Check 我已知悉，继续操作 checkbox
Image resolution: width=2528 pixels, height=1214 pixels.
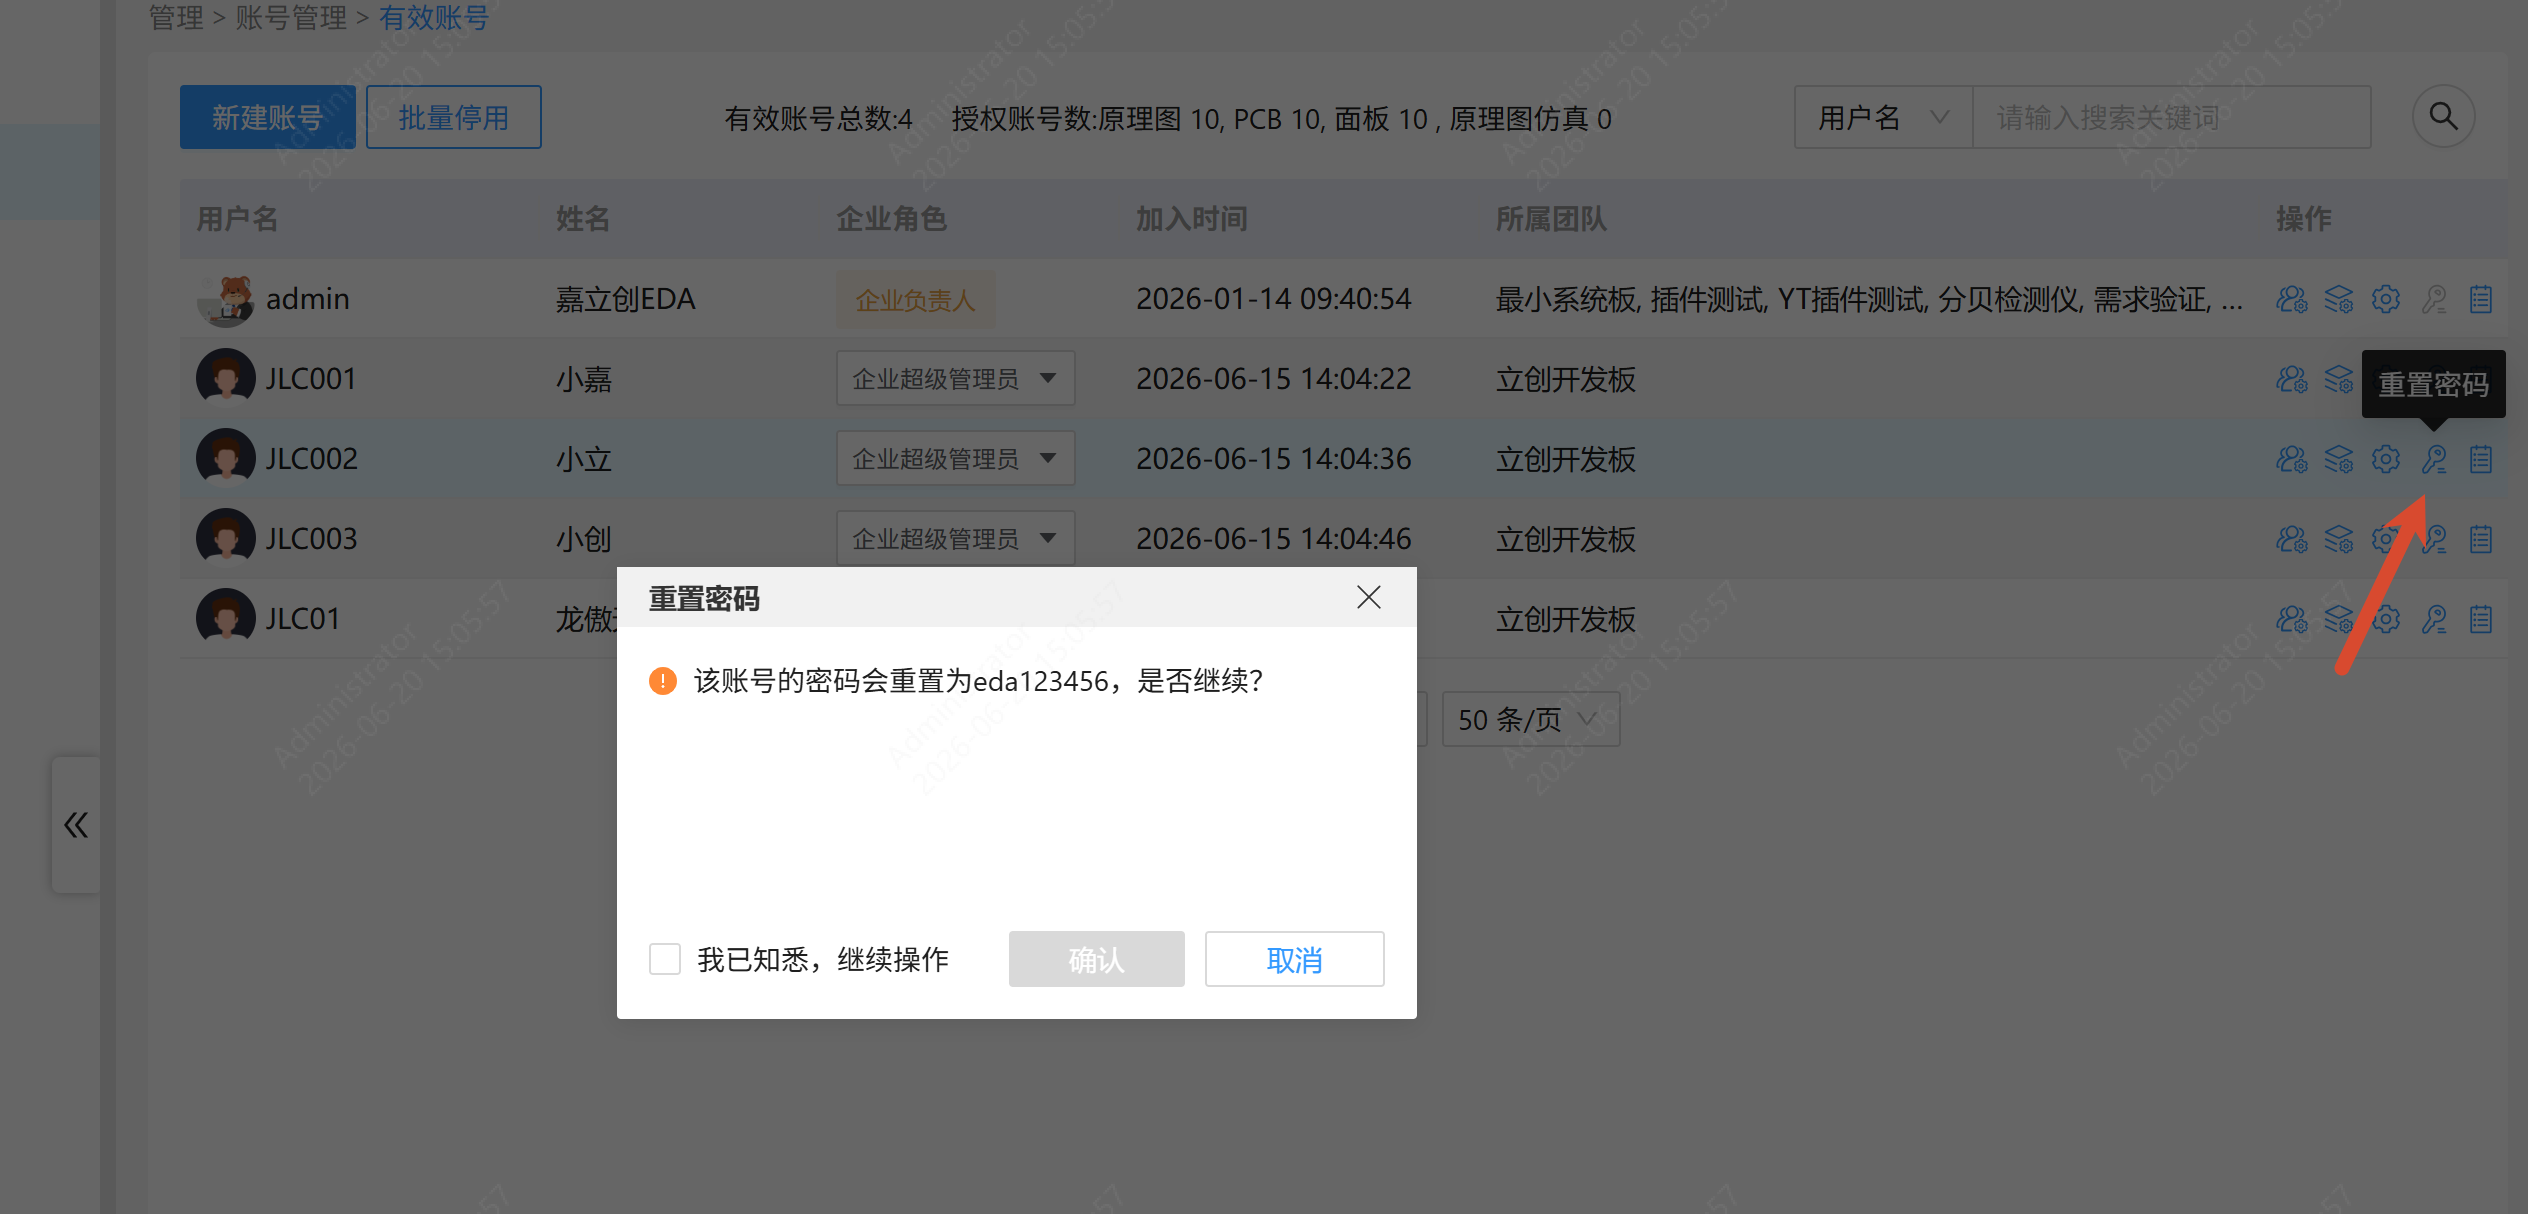click(665, 959)
